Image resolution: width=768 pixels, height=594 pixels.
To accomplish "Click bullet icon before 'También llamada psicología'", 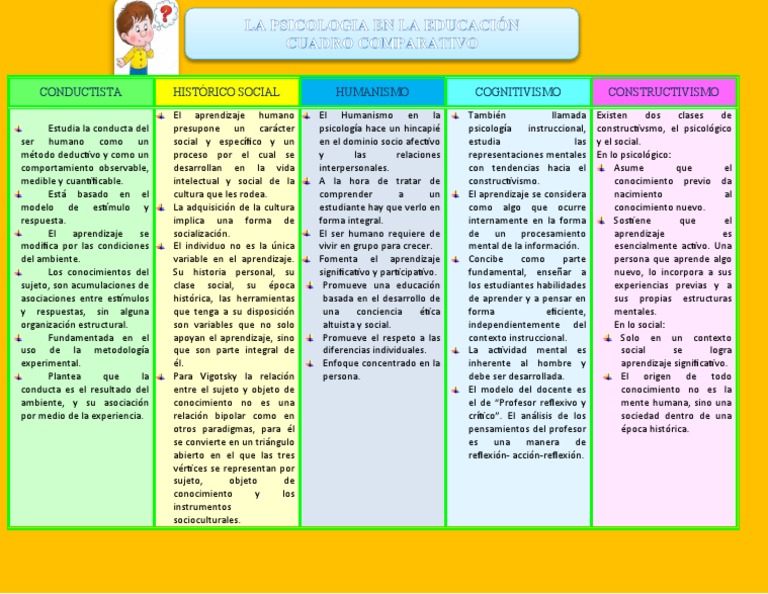I will coord(456,116).
